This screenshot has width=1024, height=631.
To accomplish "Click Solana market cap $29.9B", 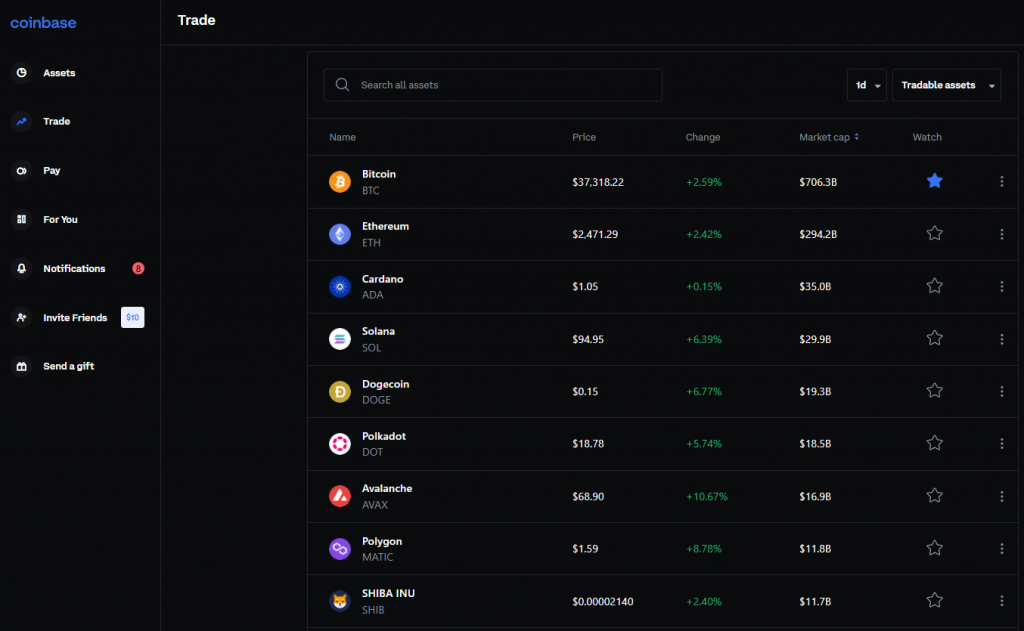I will coord(815,339).
